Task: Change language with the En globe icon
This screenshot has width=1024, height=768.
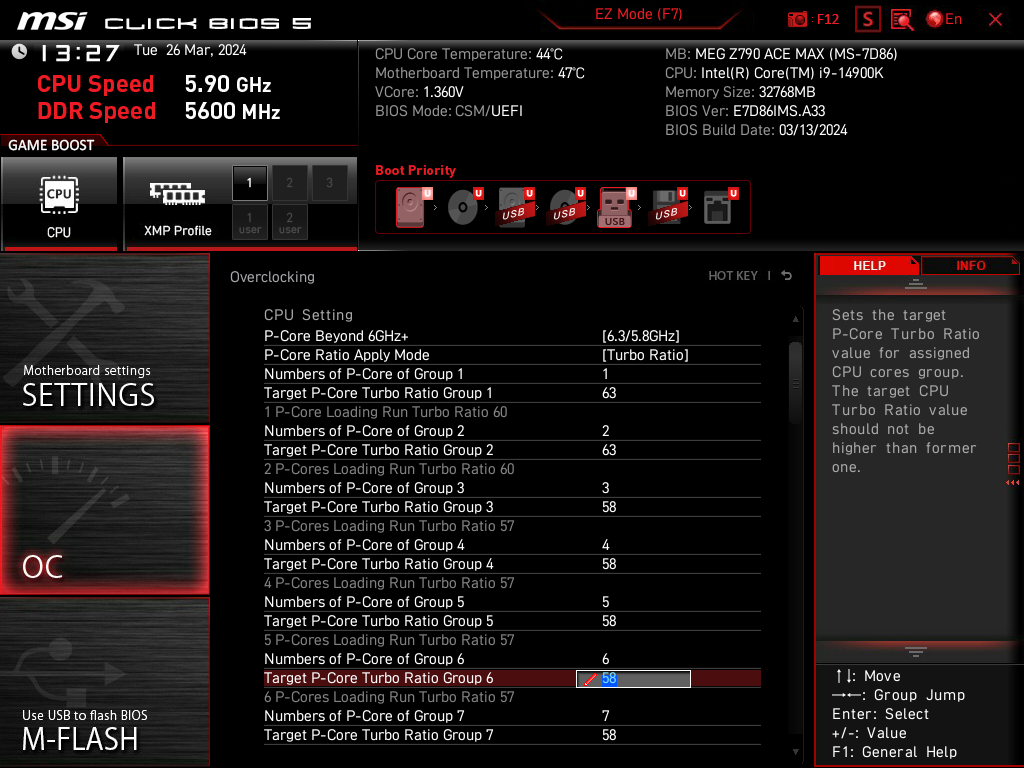Action: [944, 19]
